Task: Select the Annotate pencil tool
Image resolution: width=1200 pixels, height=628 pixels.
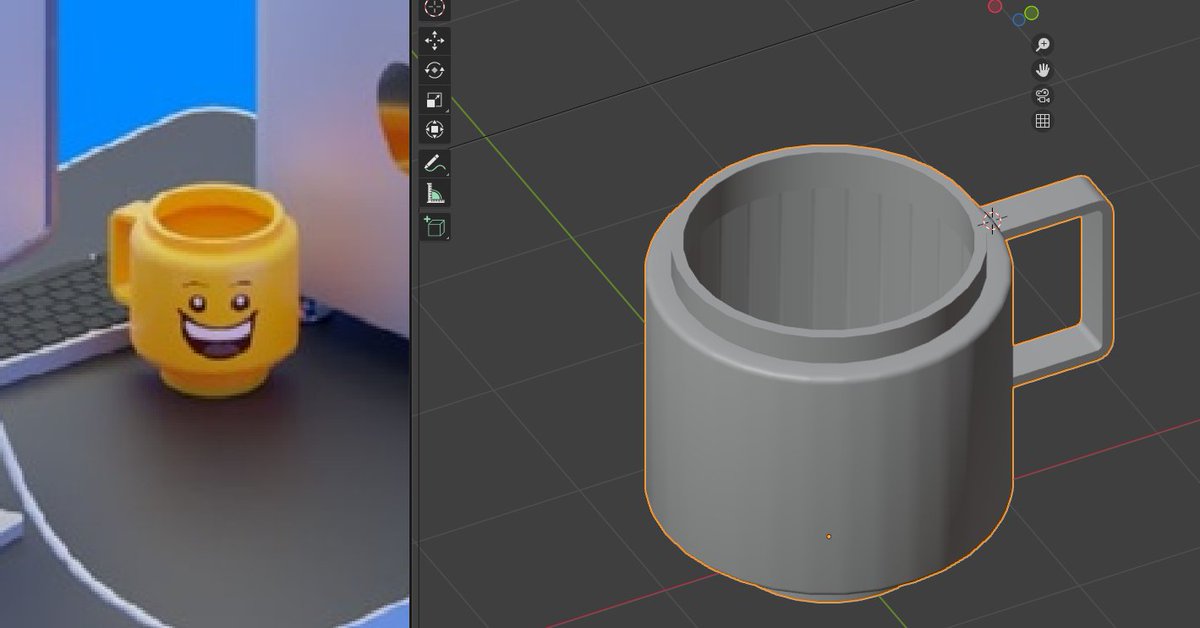Action: coord(434,163)
